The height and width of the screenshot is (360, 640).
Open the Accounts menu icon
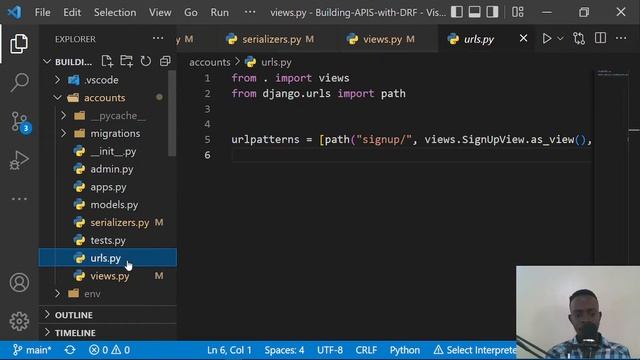[x=19, y=282]
